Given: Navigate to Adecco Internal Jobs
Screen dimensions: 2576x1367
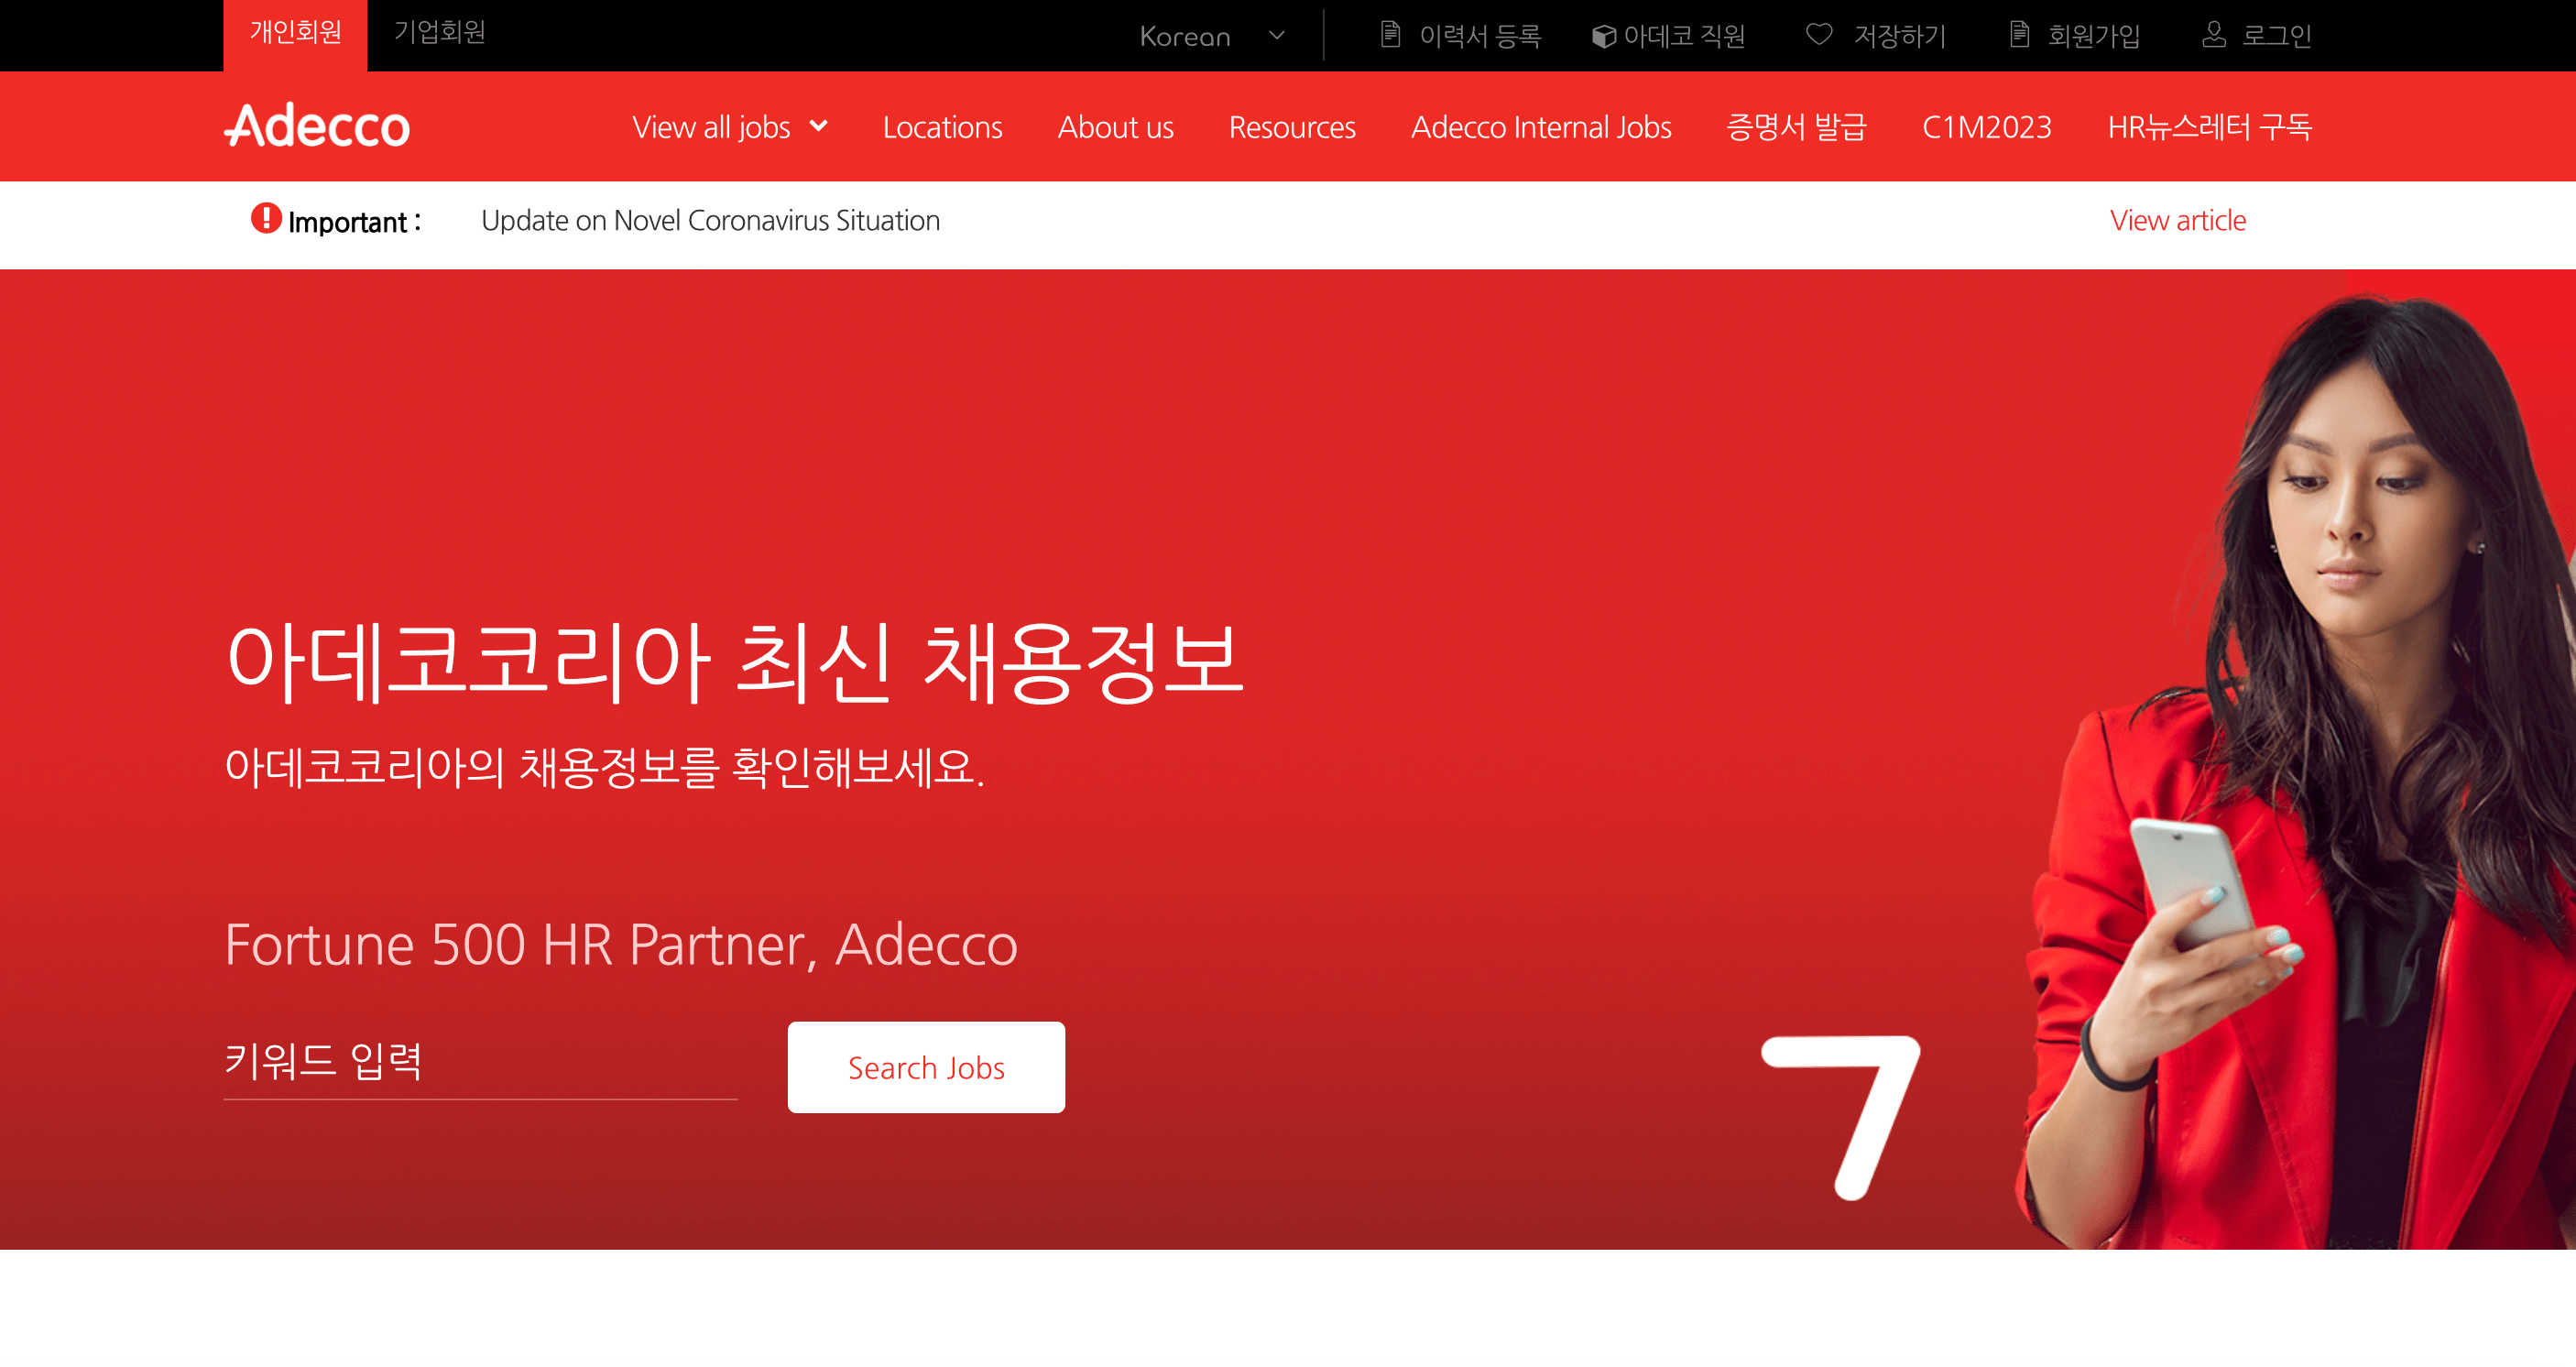Looking at the screenshot, I should pyautogui.click(x=1539, y=127).
